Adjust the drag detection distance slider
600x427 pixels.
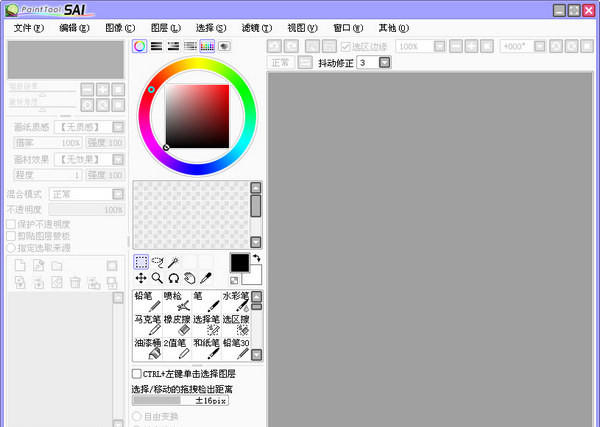190,400
